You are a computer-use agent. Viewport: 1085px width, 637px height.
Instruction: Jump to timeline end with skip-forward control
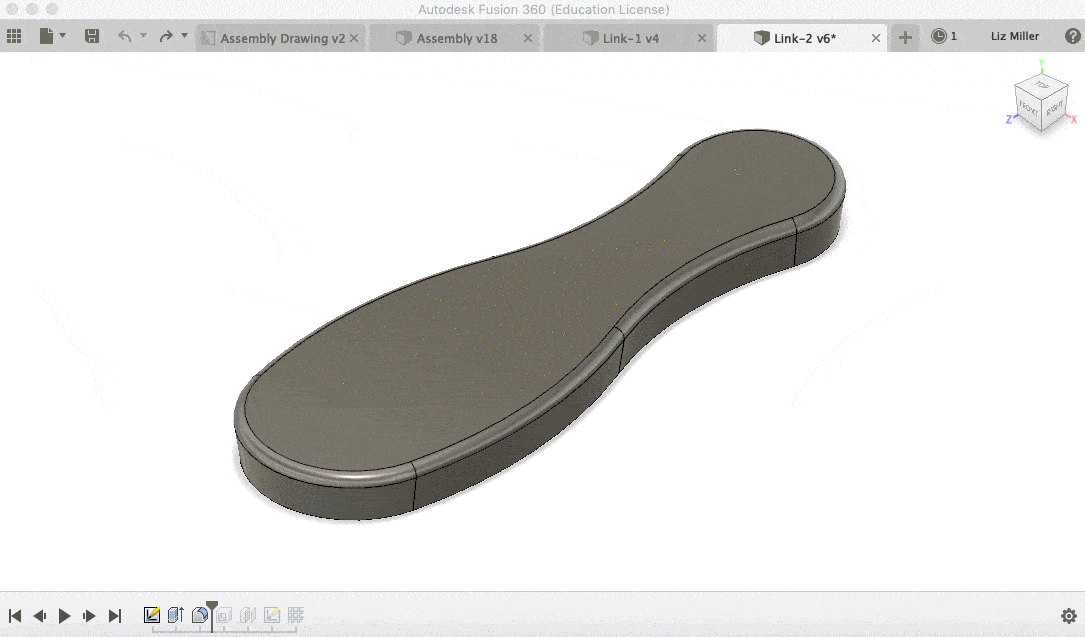(115, 615)
